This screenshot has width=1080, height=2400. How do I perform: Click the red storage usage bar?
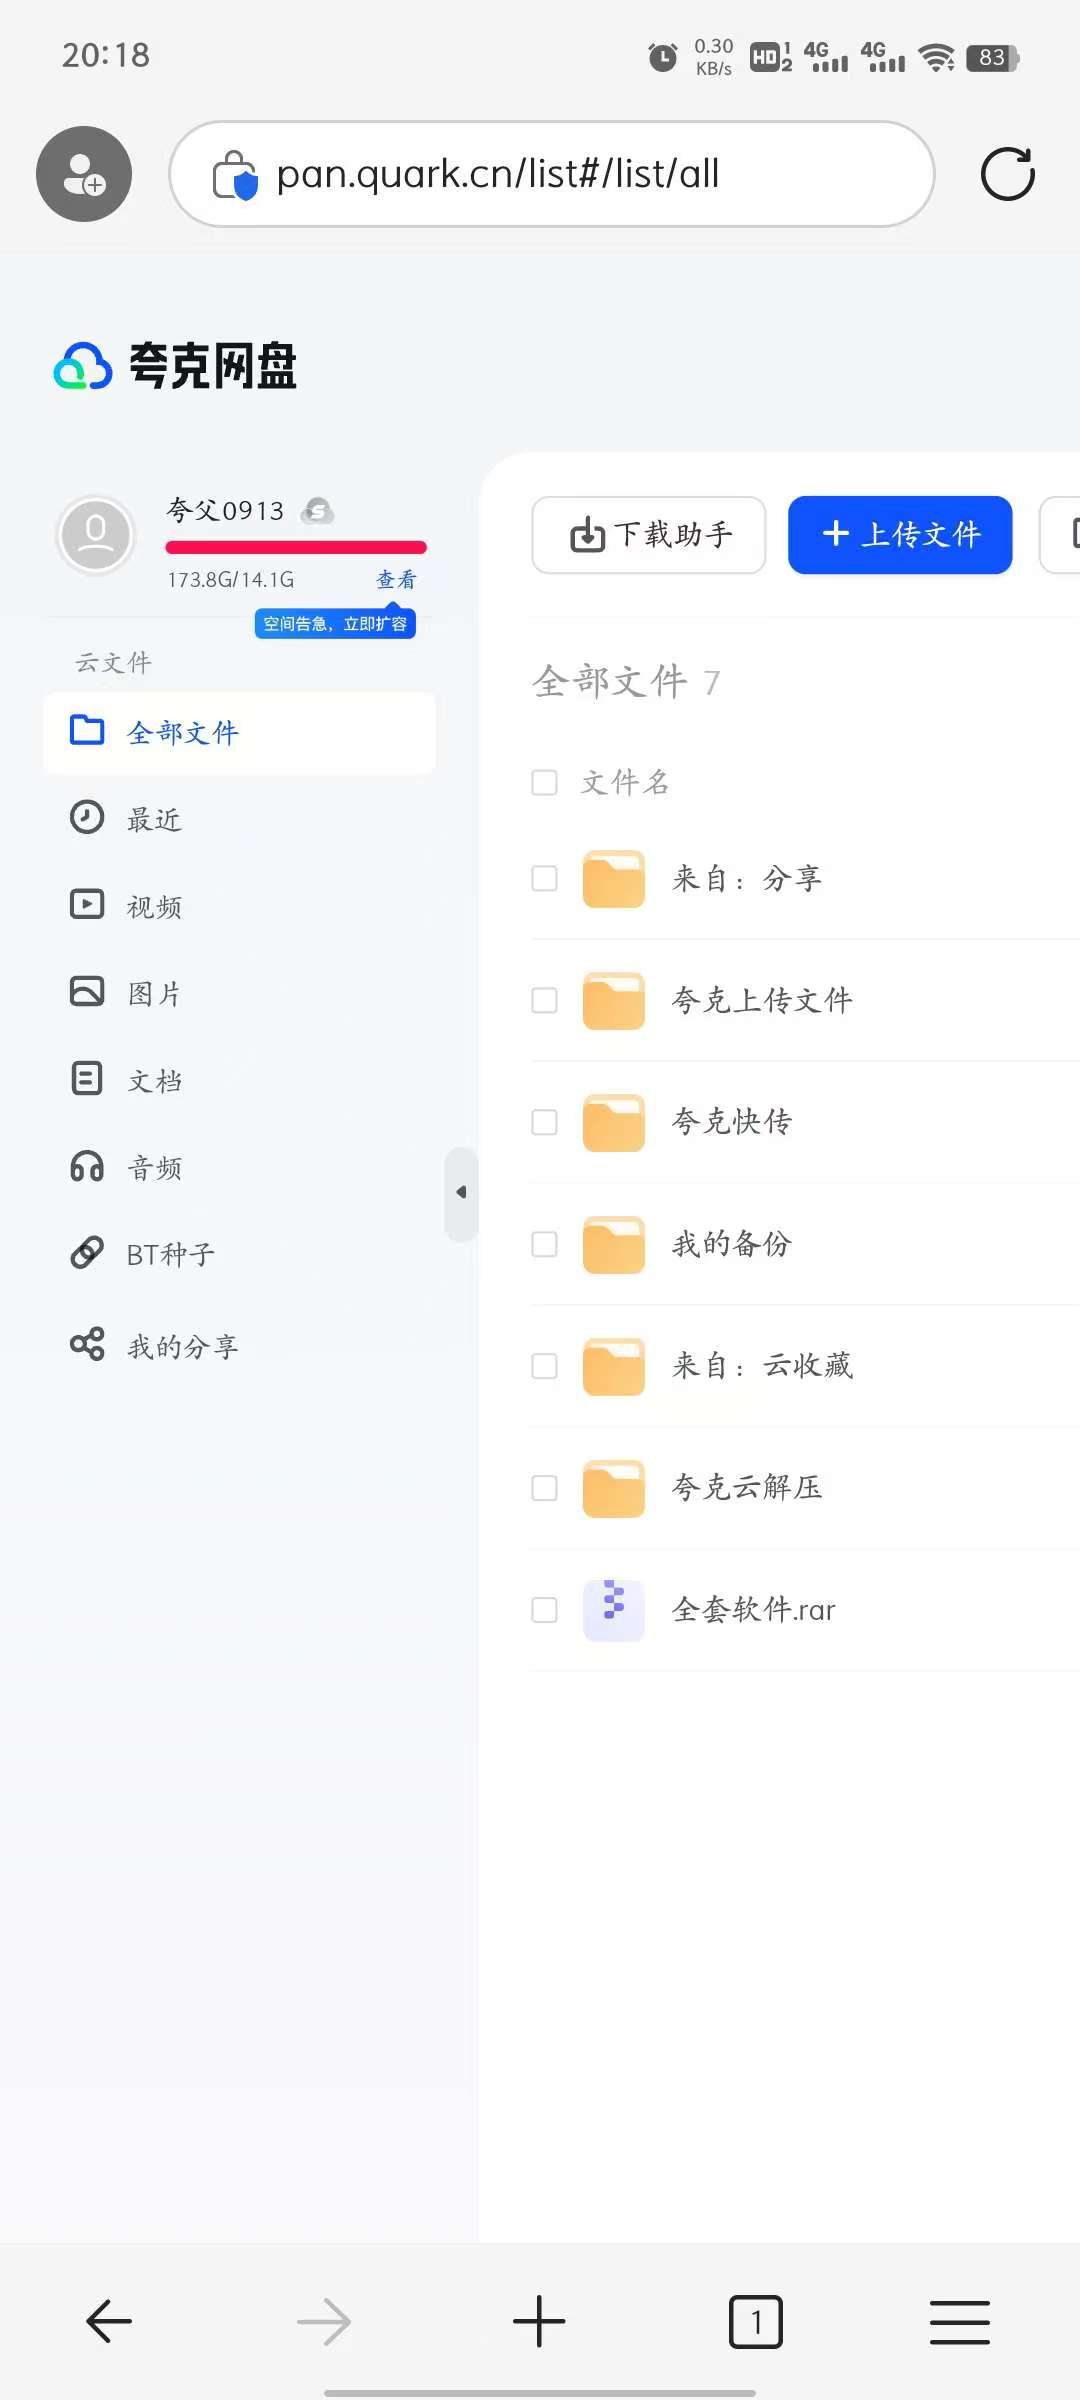[296, 547]
